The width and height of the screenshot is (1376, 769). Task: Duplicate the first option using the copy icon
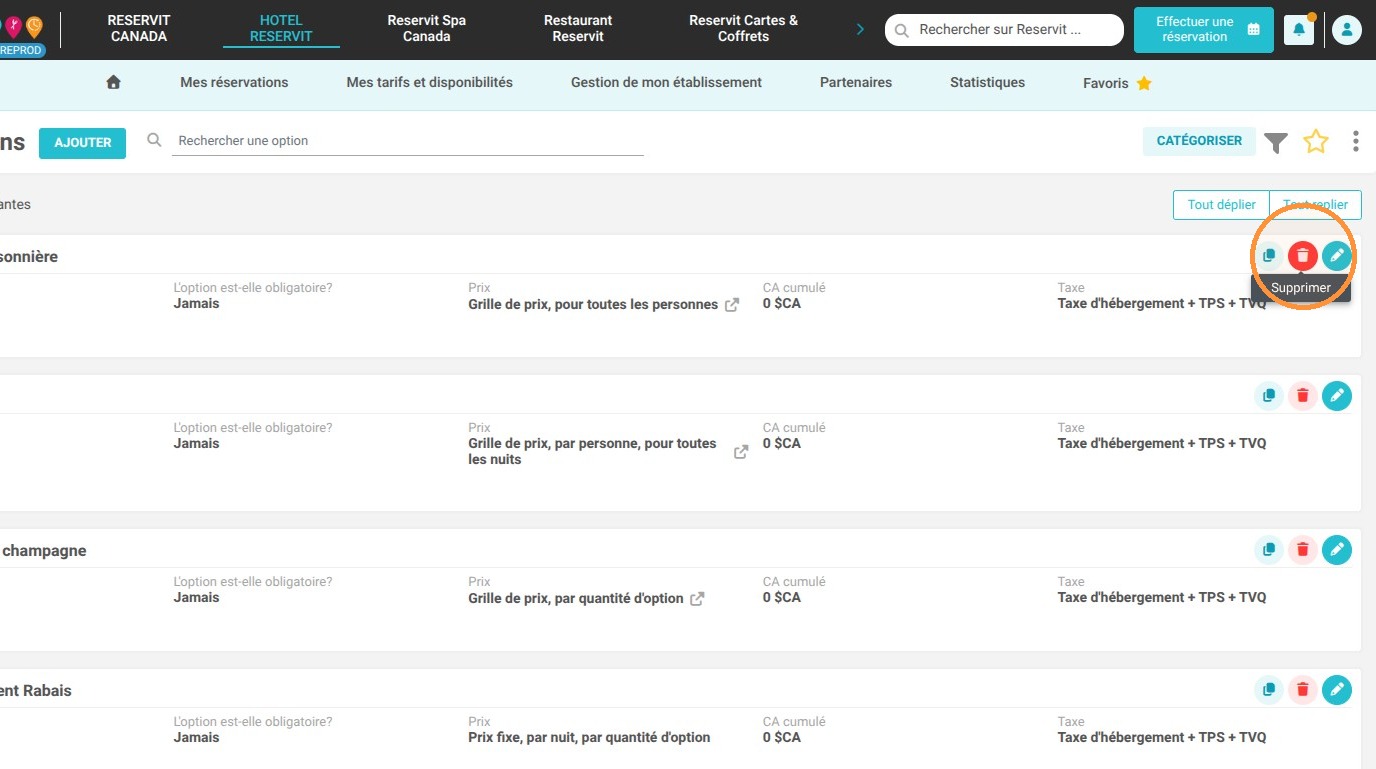(x=1269, y=256)
